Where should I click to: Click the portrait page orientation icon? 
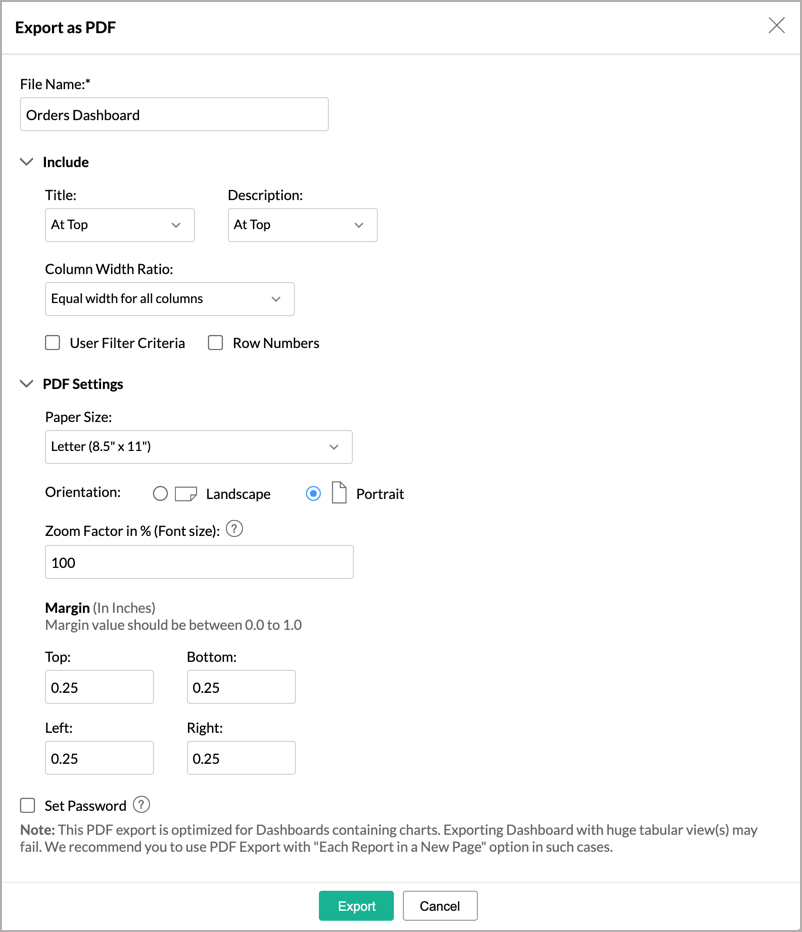click(x=341, y=492)
